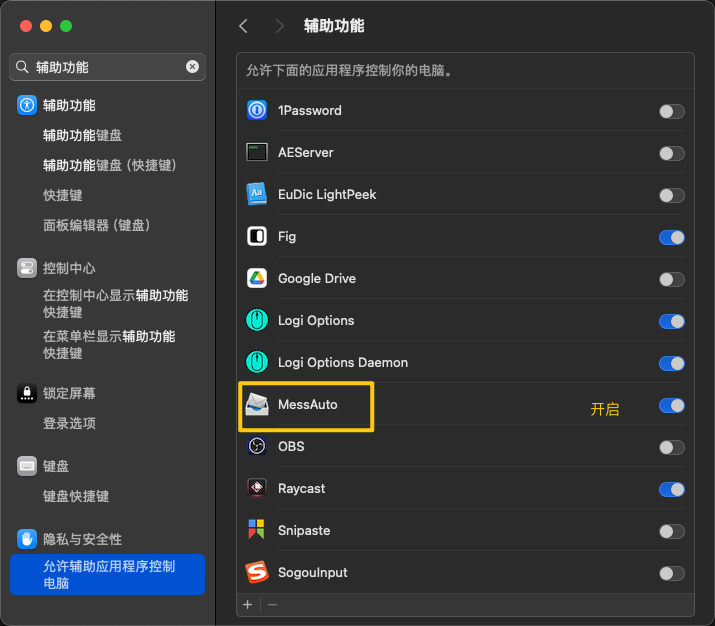Select the SogouInput row label
Screen dimensions: 715x626
(x=313, y=572)
